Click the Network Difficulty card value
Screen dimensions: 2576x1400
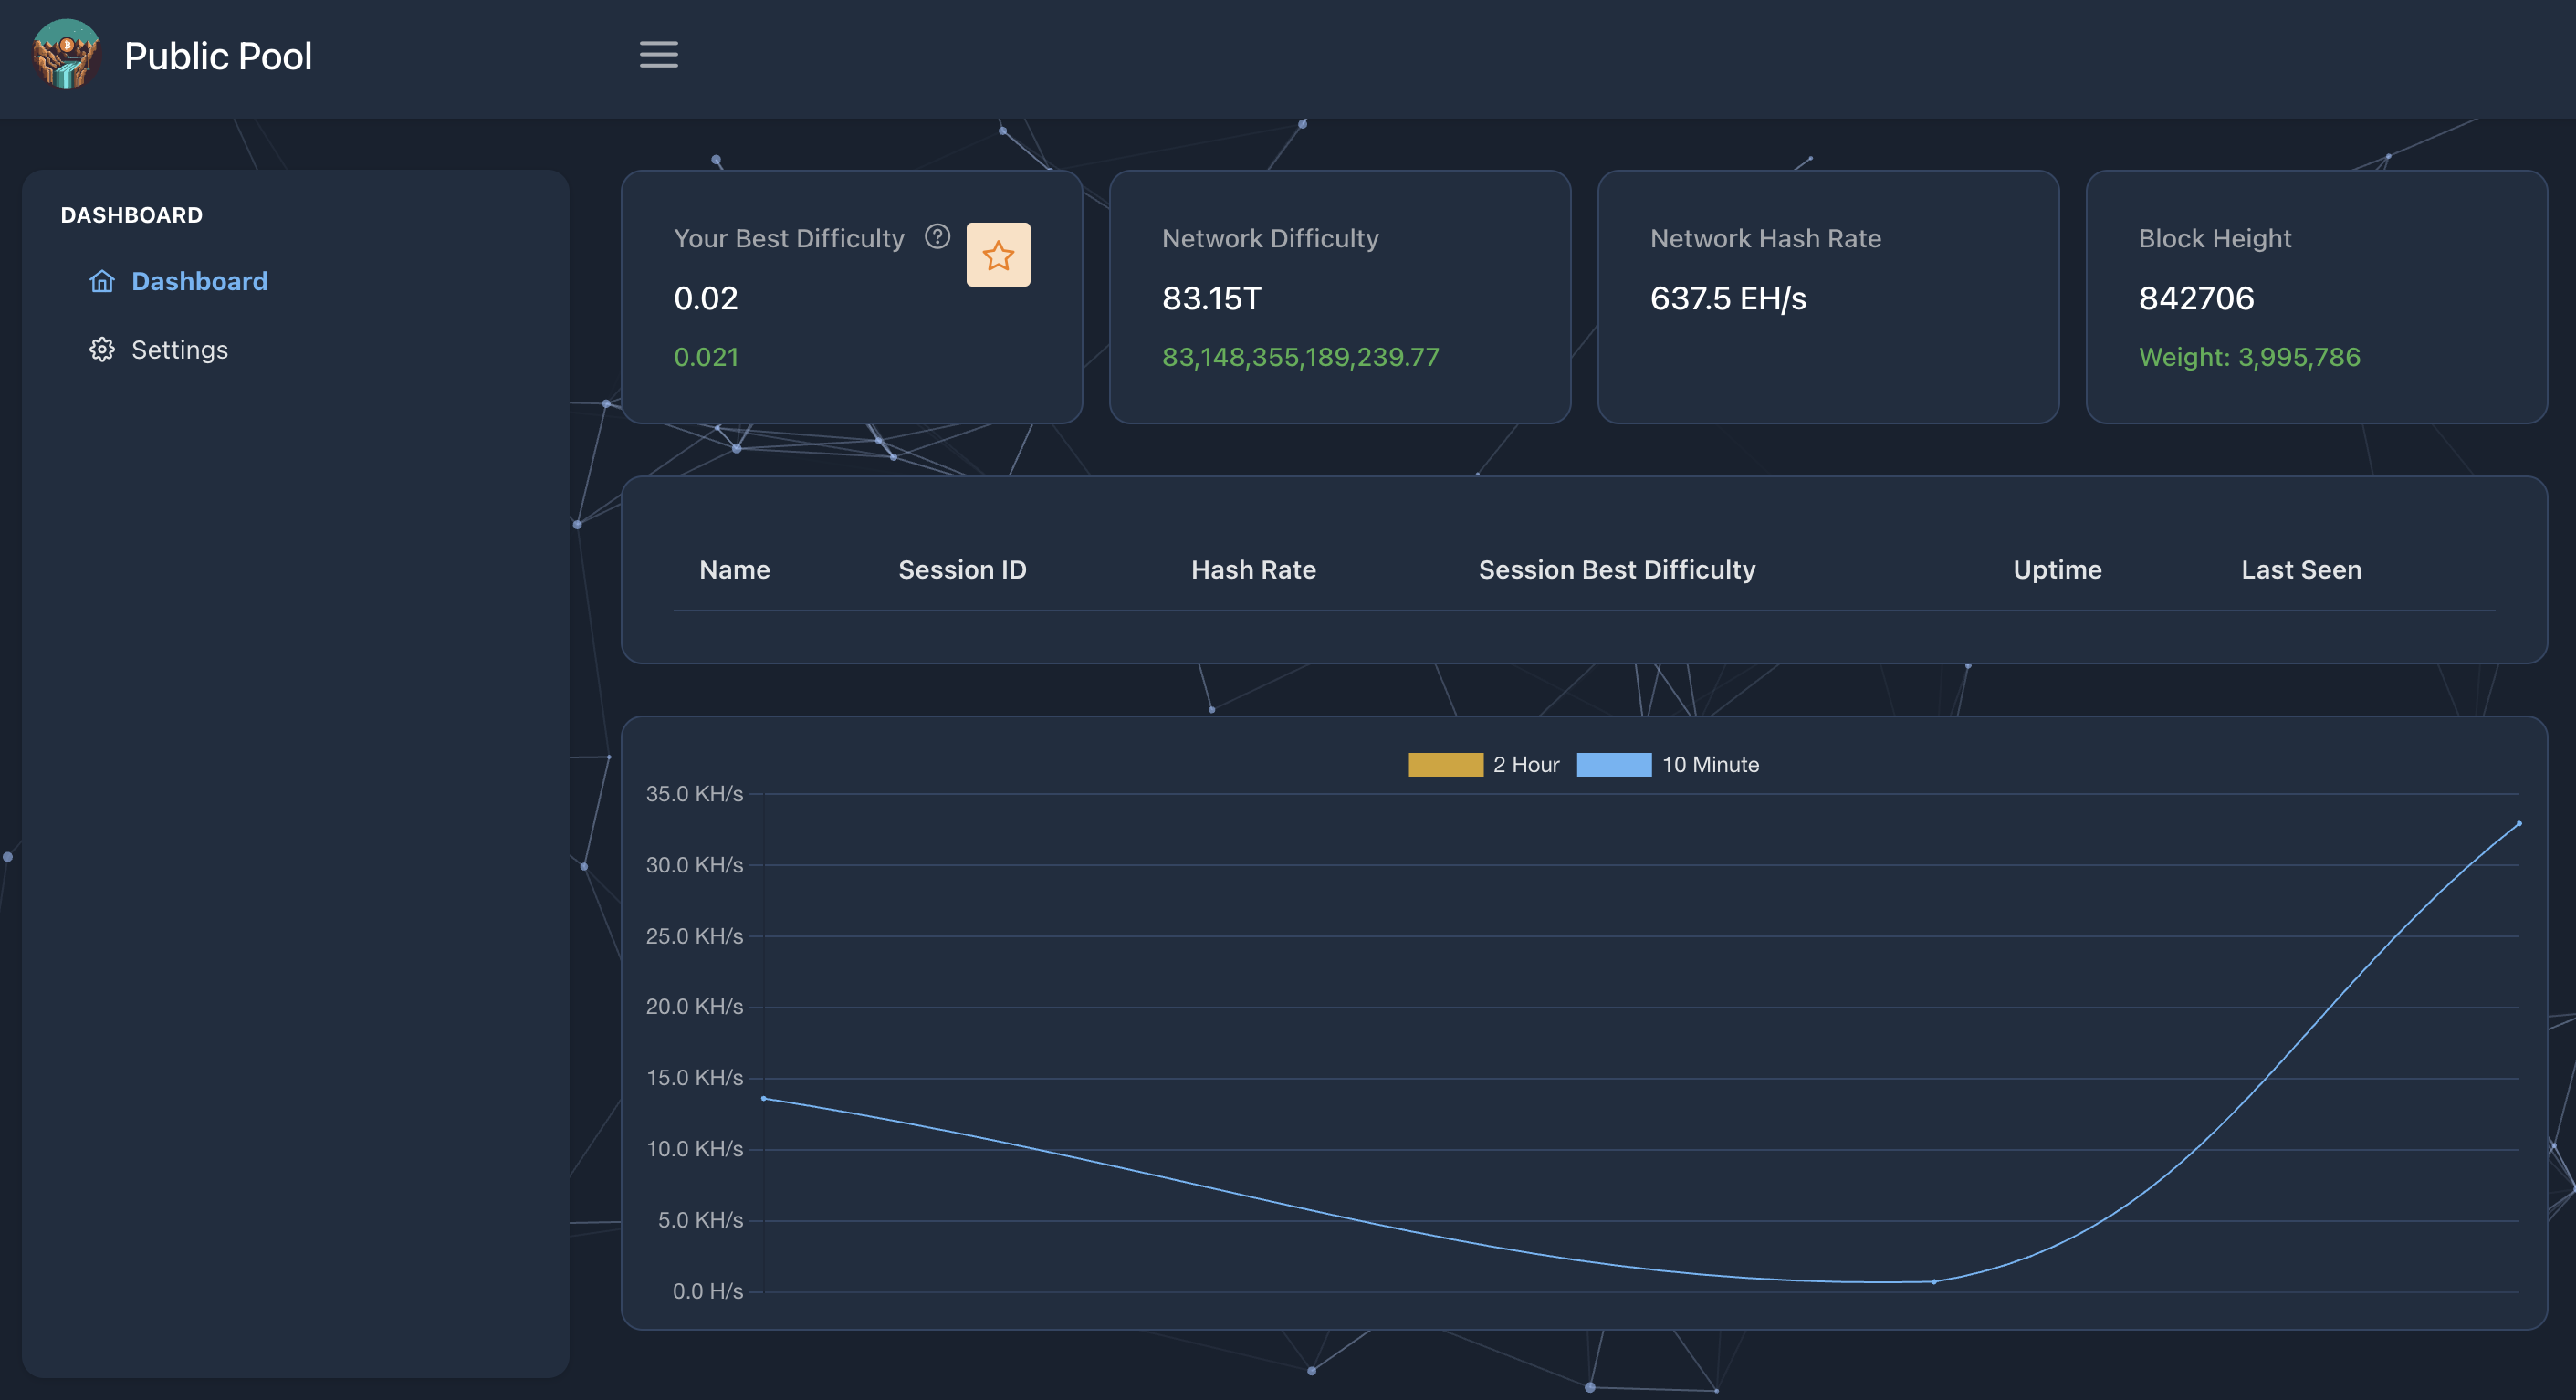click(1211, 298)
